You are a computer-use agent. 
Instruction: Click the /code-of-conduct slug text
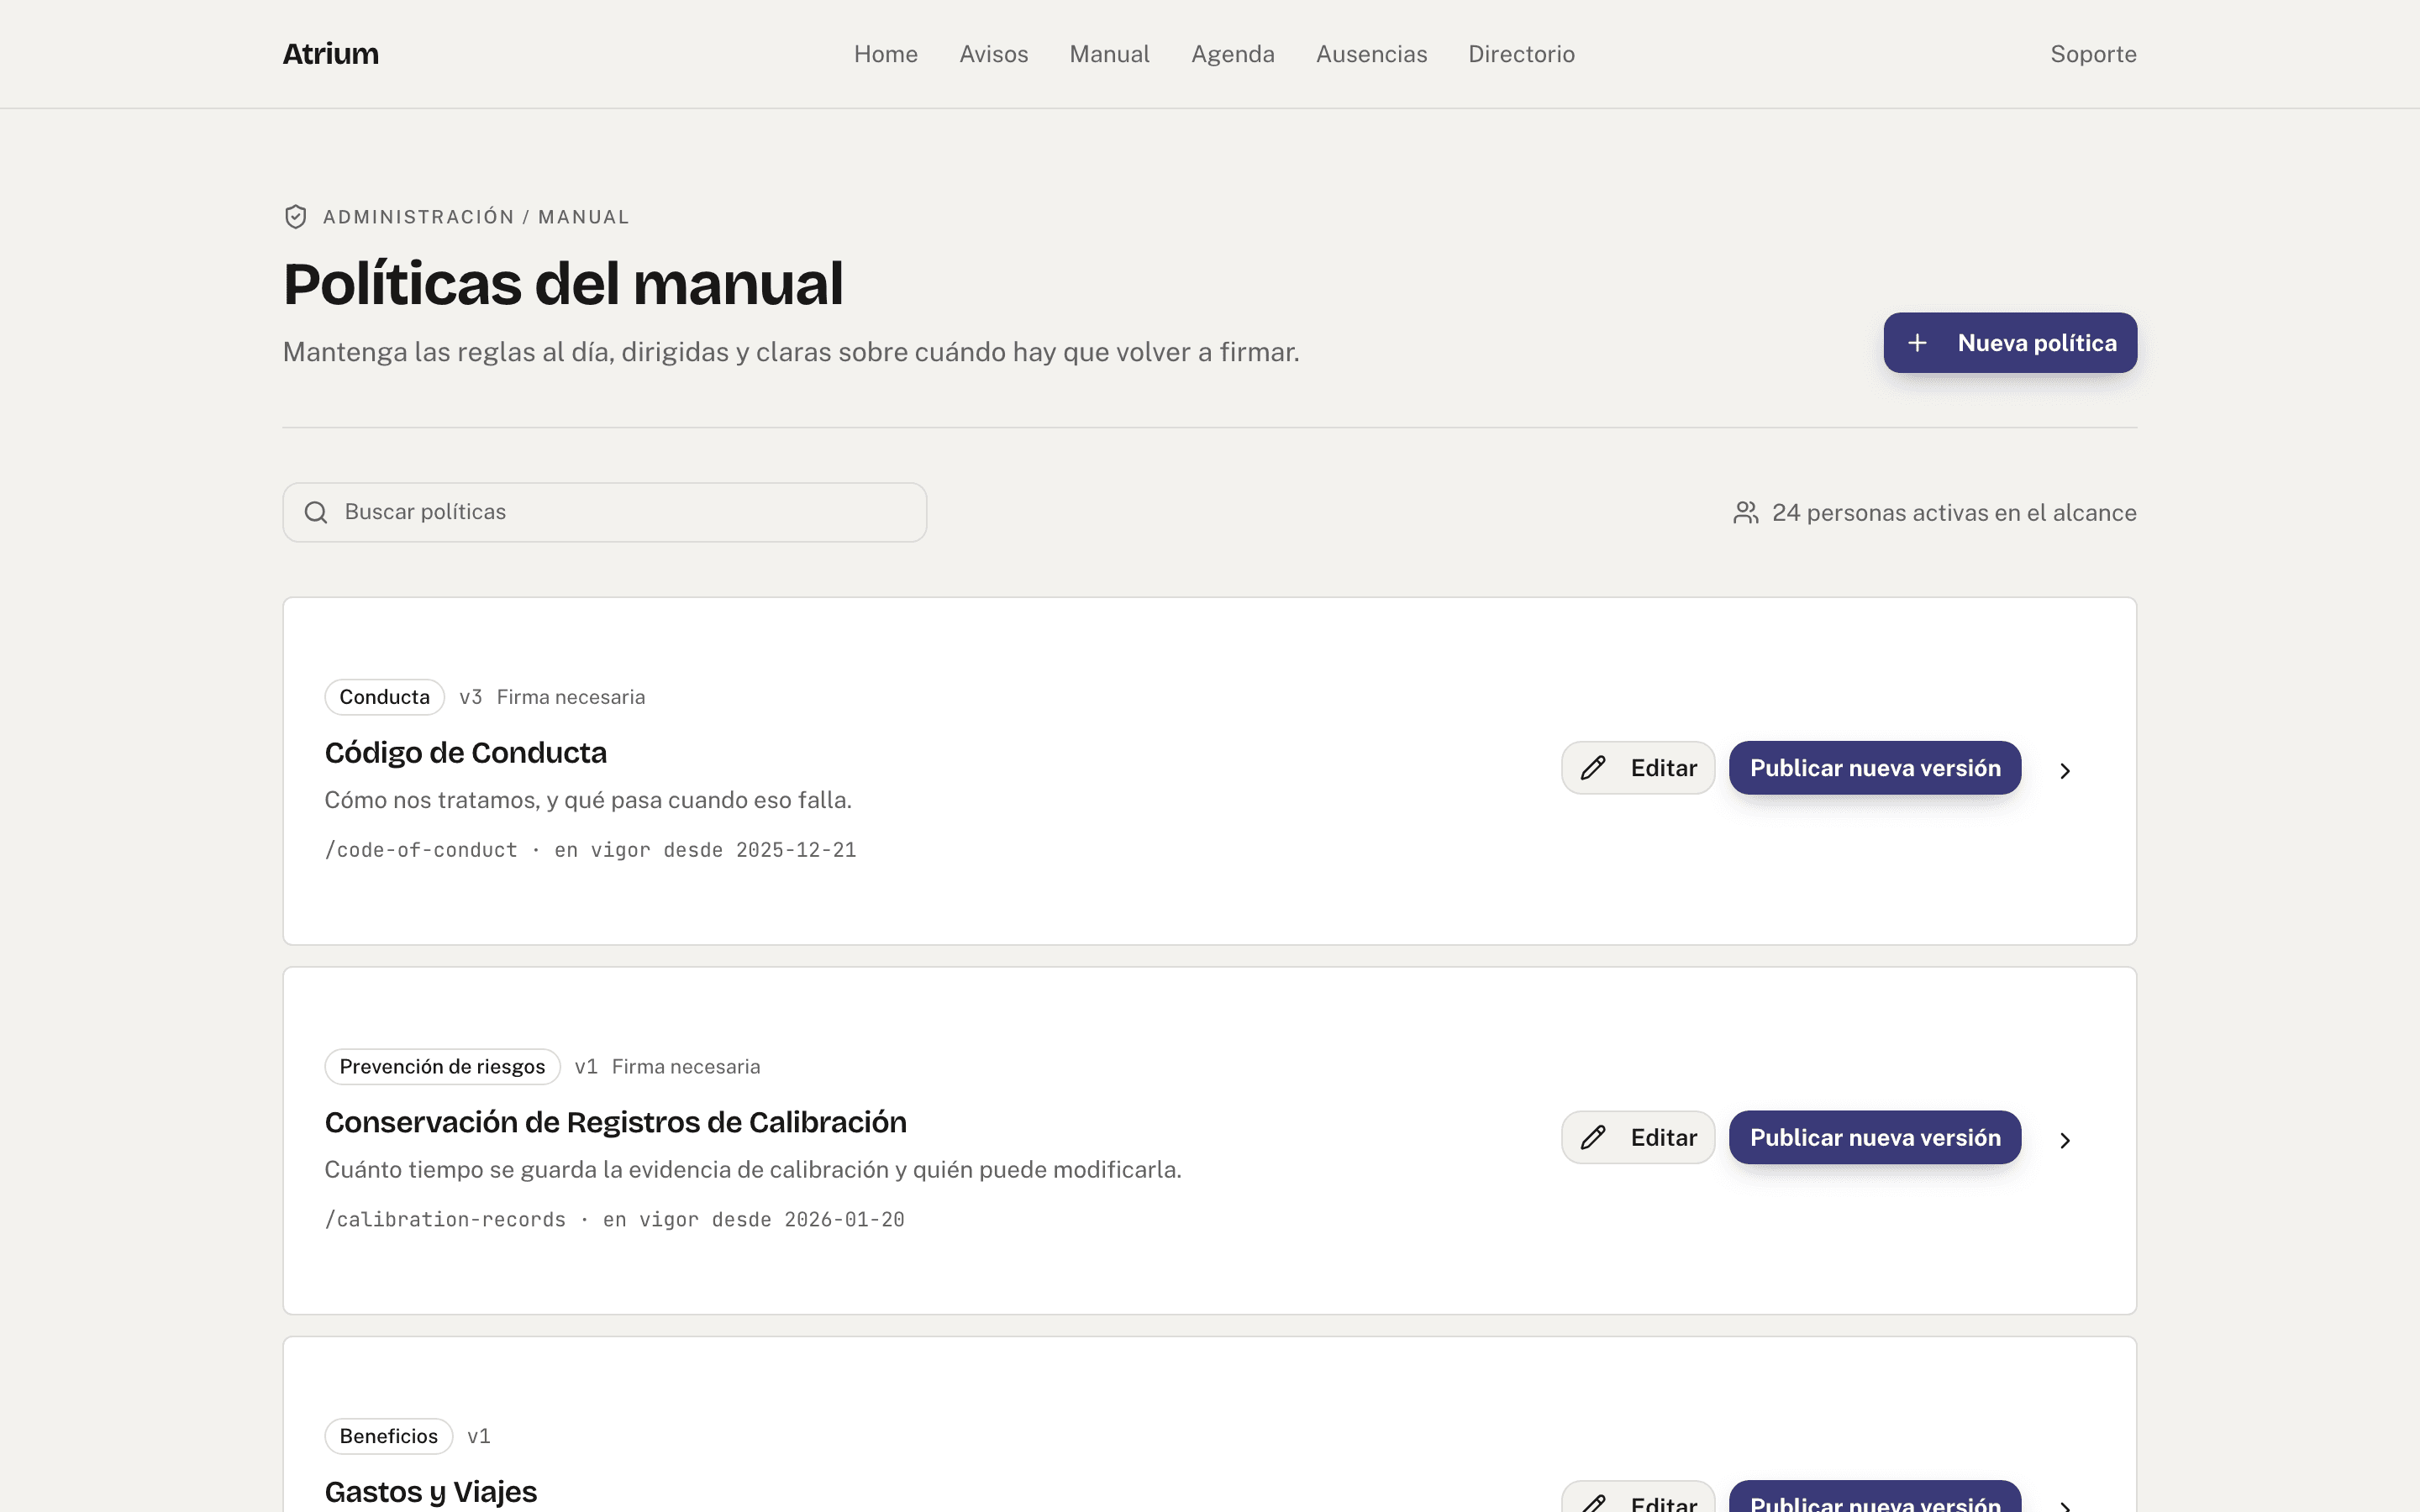pos(421,850)
